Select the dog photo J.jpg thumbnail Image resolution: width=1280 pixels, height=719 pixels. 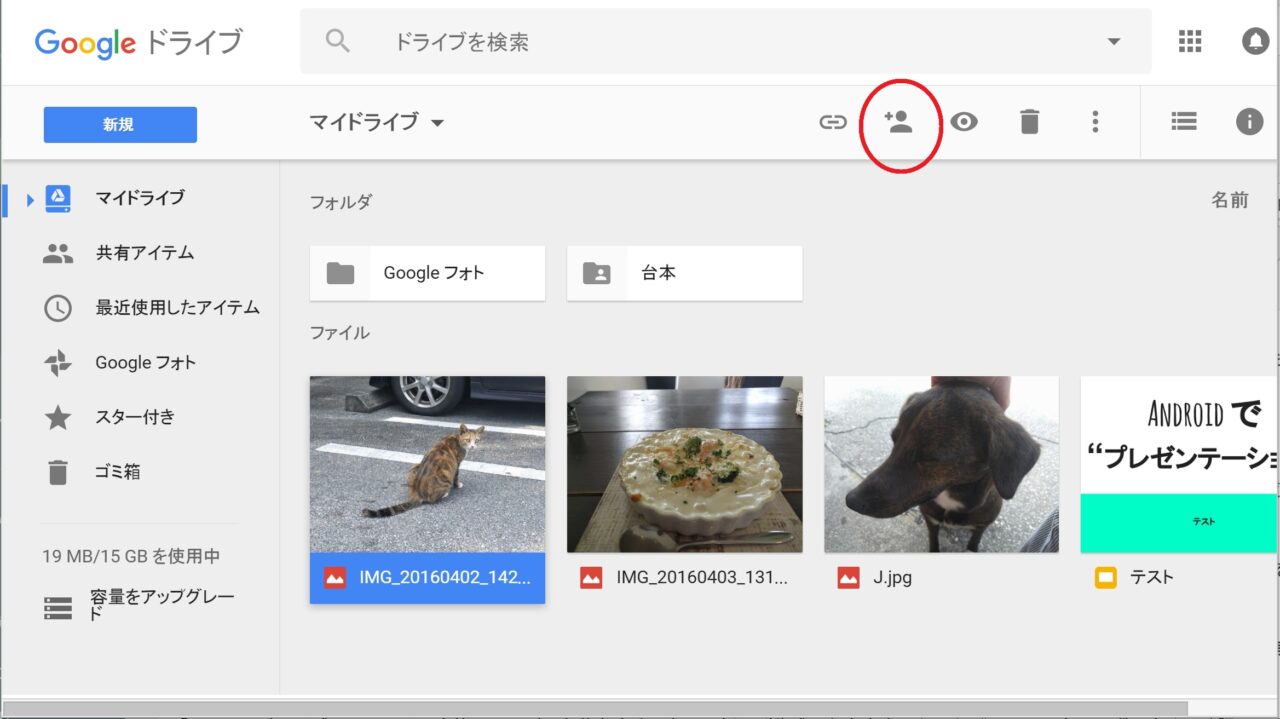[941, 464]
